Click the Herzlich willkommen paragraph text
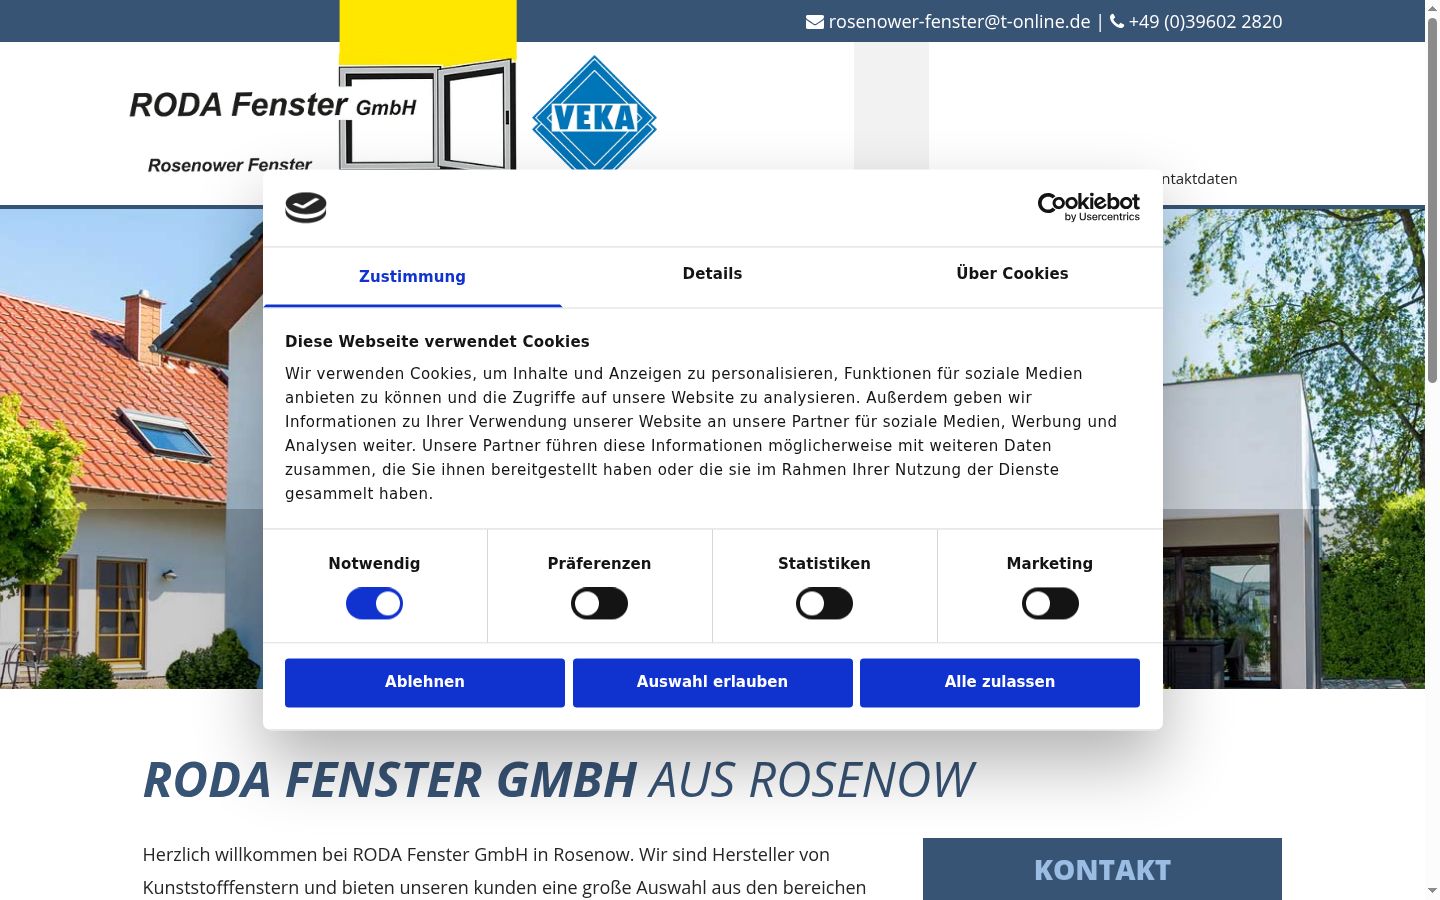The image size is (1440, 900). pos(504,871)
